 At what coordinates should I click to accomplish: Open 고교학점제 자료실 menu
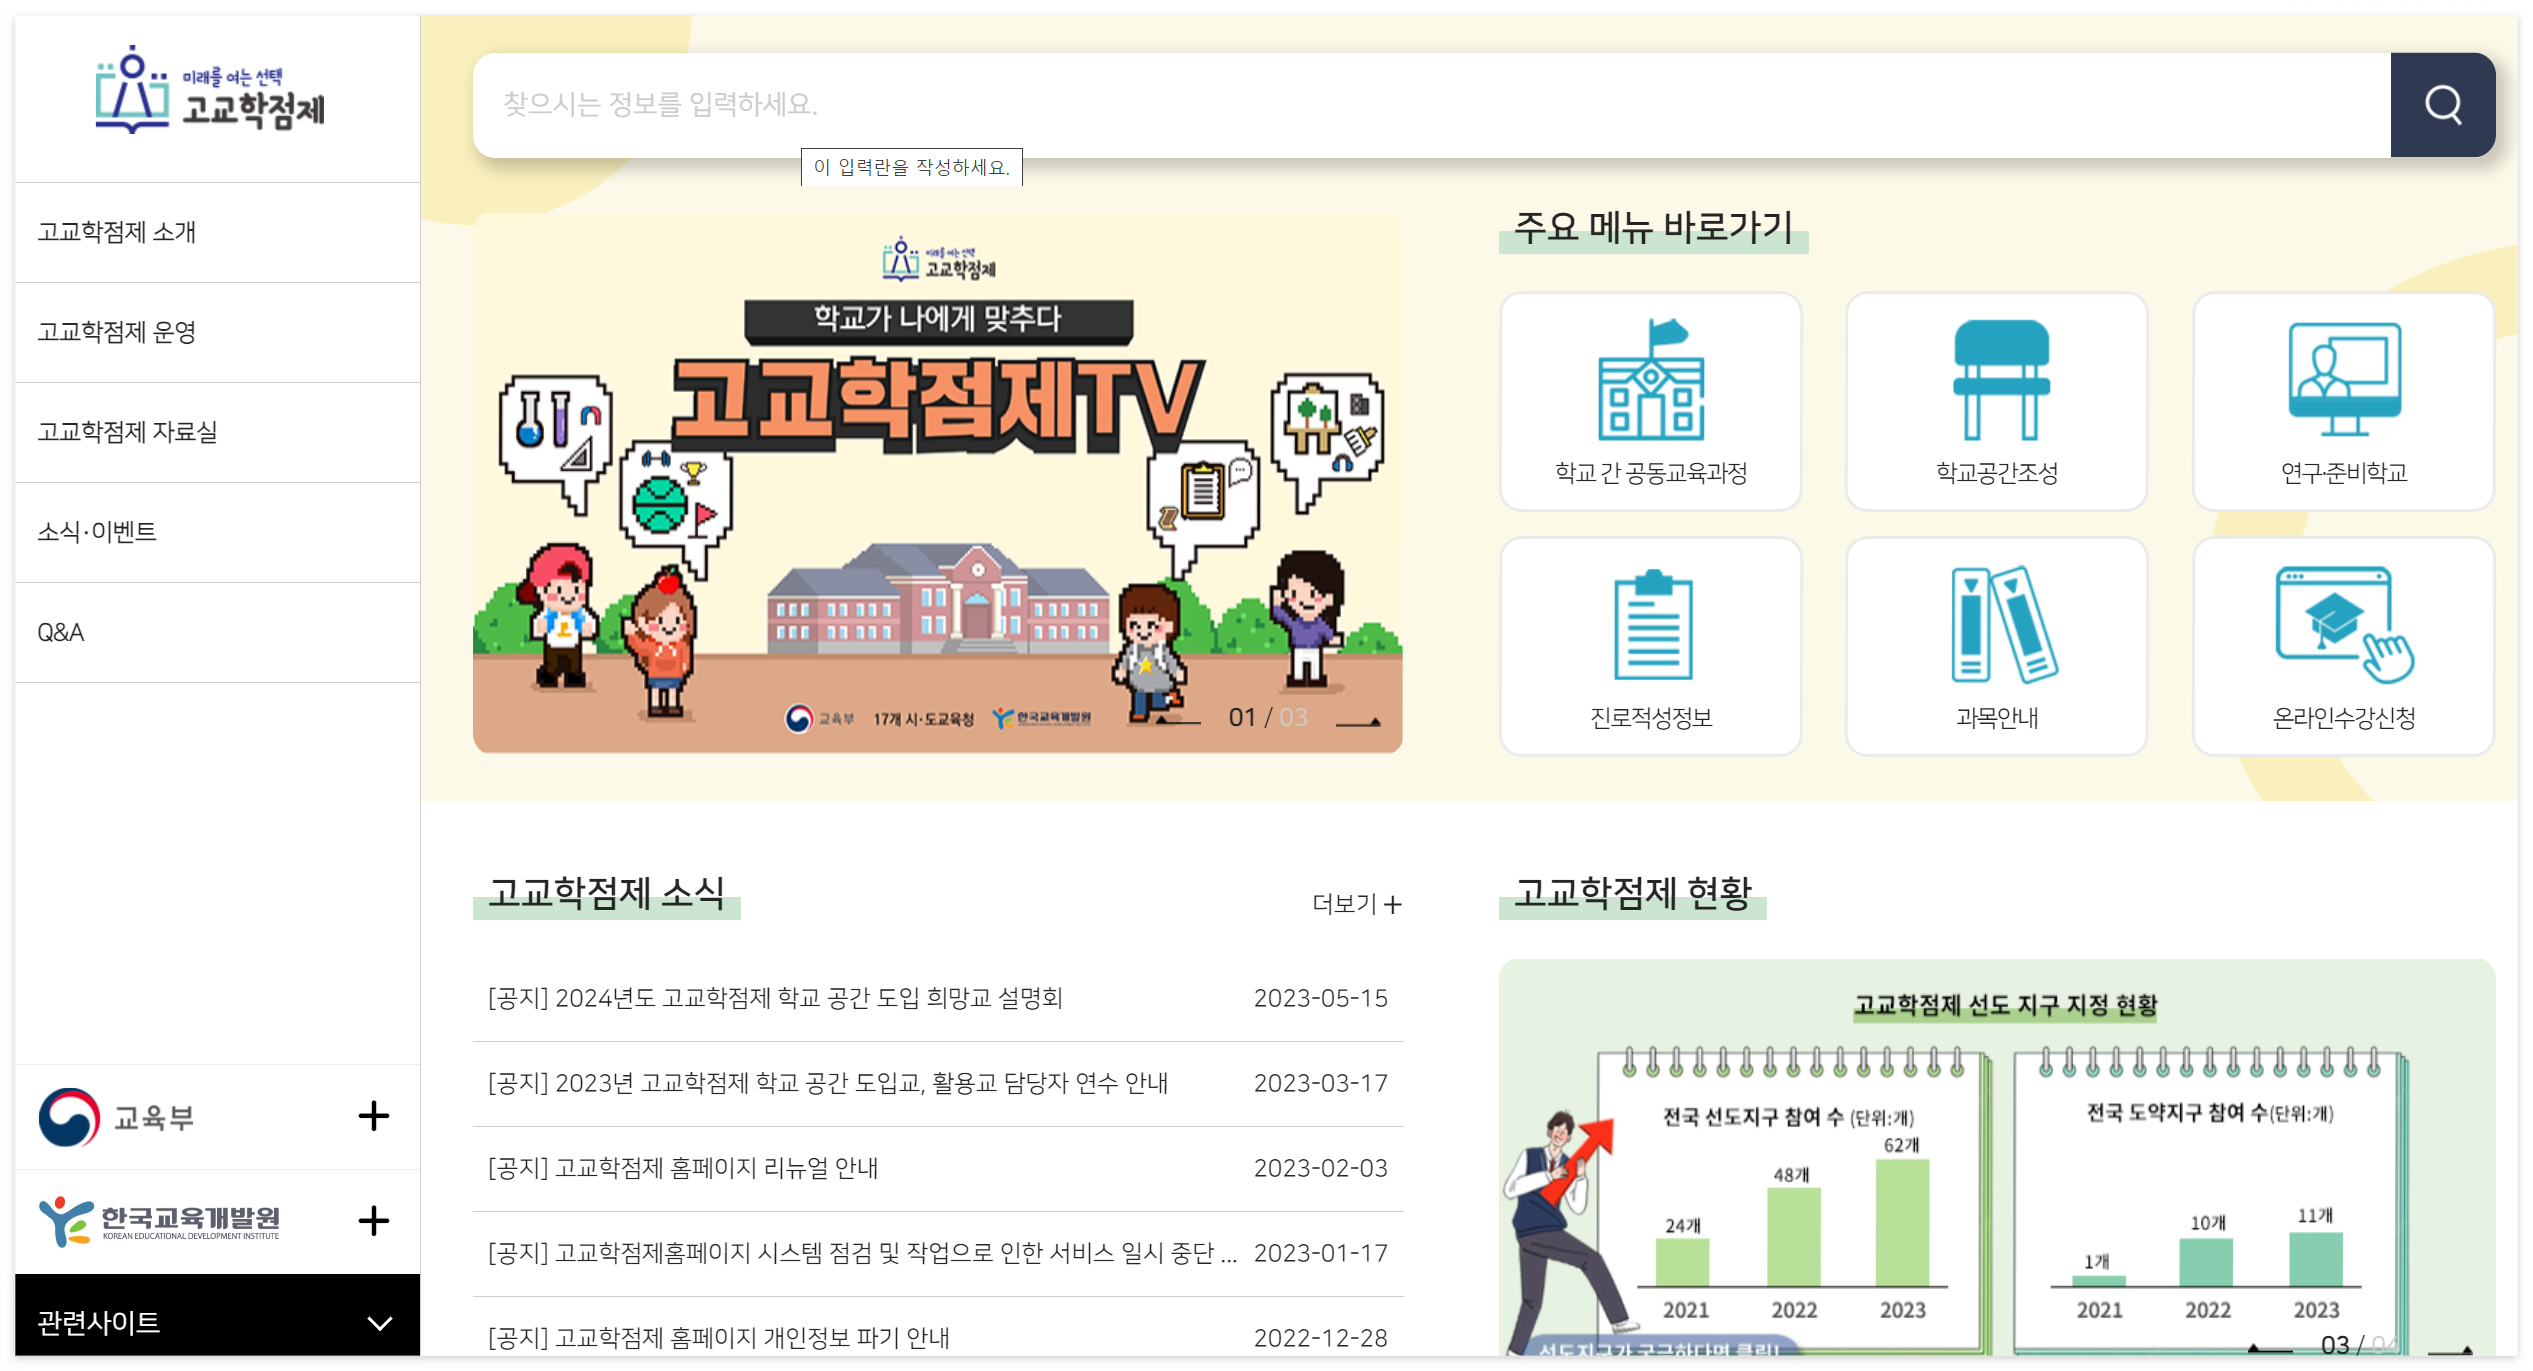(217, 432)
